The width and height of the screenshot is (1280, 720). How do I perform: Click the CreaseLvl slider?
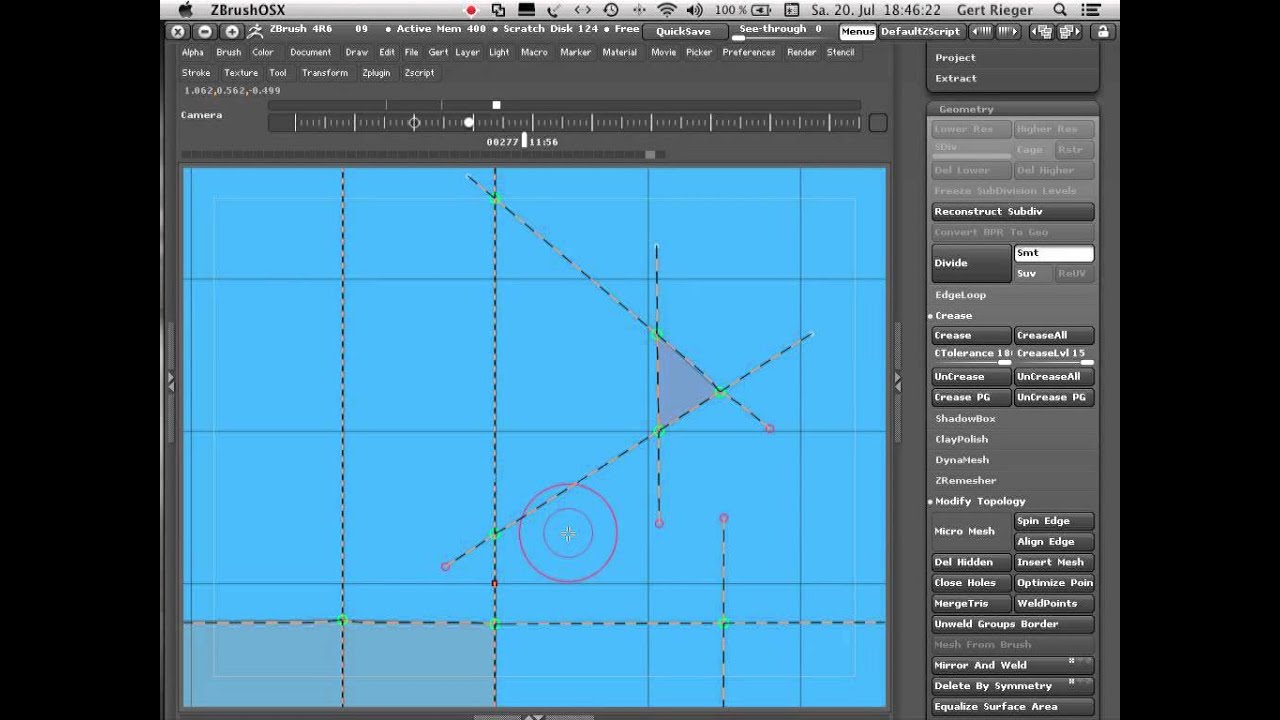(1054, 355)
